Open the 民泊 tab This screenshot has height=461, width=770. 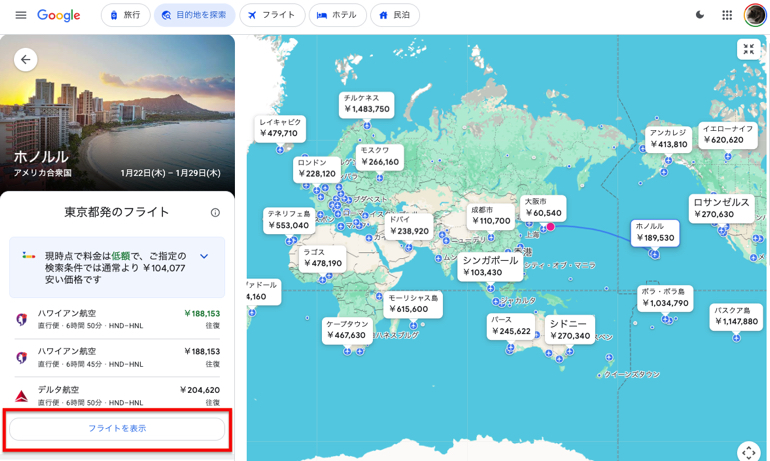[x=395, y=15]
